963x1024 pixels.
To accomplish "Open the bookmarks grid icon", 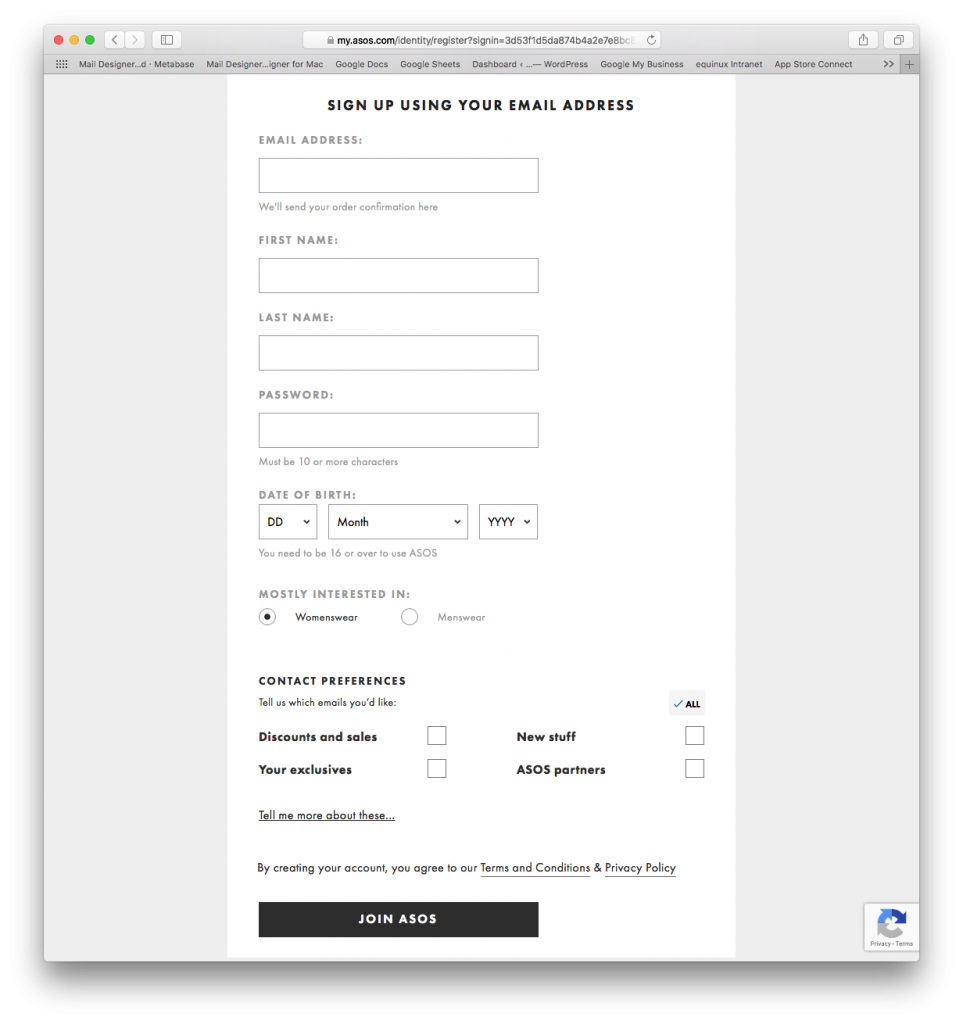I will pos(61,64).
